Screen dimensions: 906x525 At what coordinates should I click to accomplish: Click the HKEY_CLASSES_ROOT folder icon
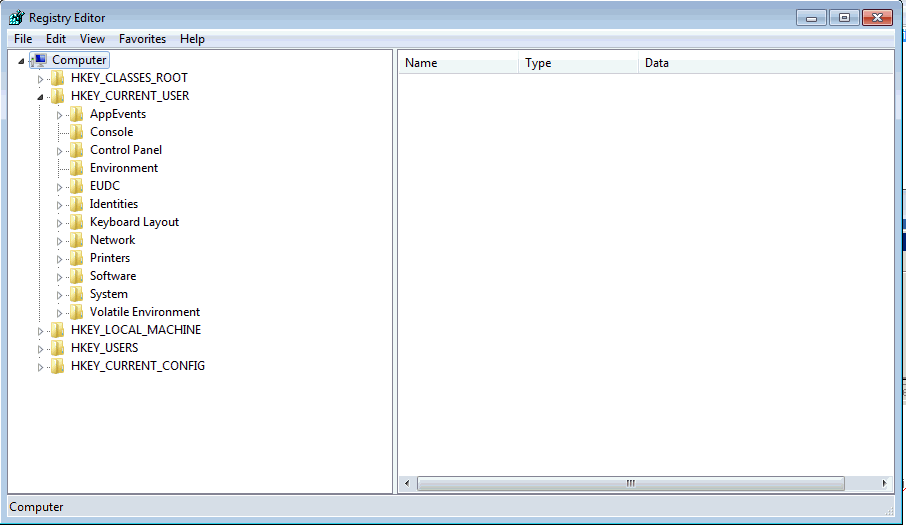coord(58,78)
